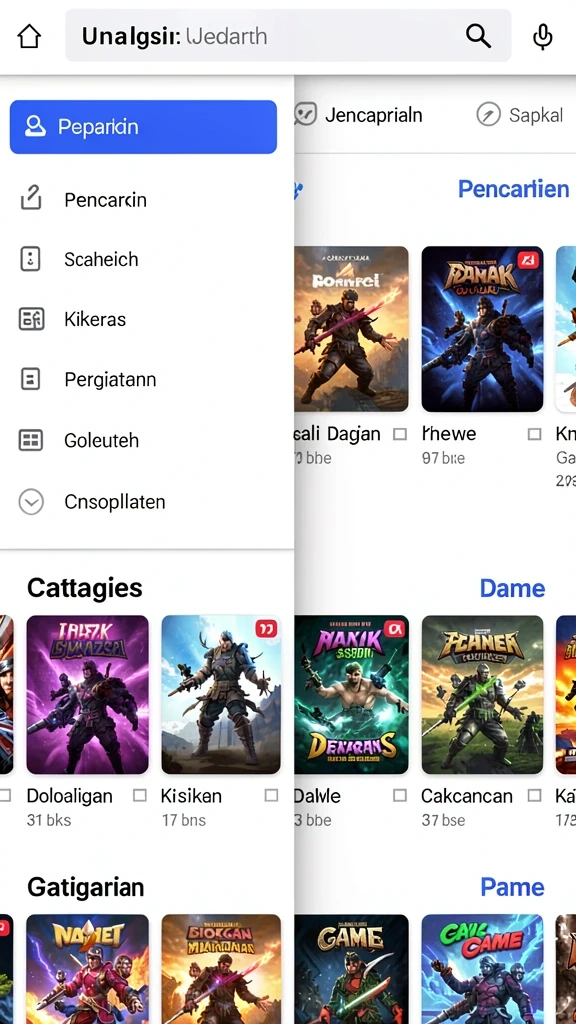Click the Doloaligan title text
This screenshot has height=1024, width=576.
69,796
